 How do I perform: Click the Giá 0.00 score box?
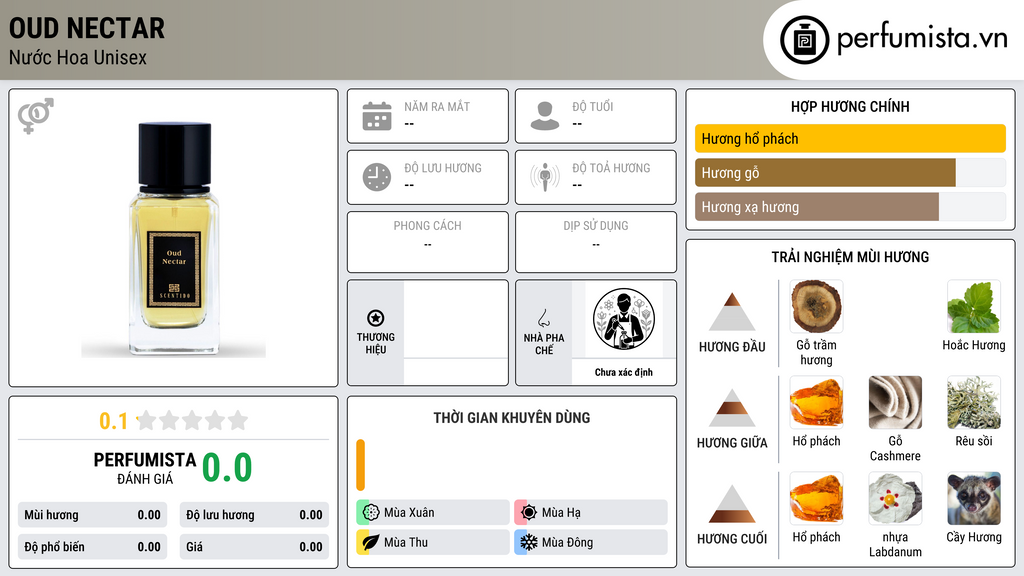(254, 547)
